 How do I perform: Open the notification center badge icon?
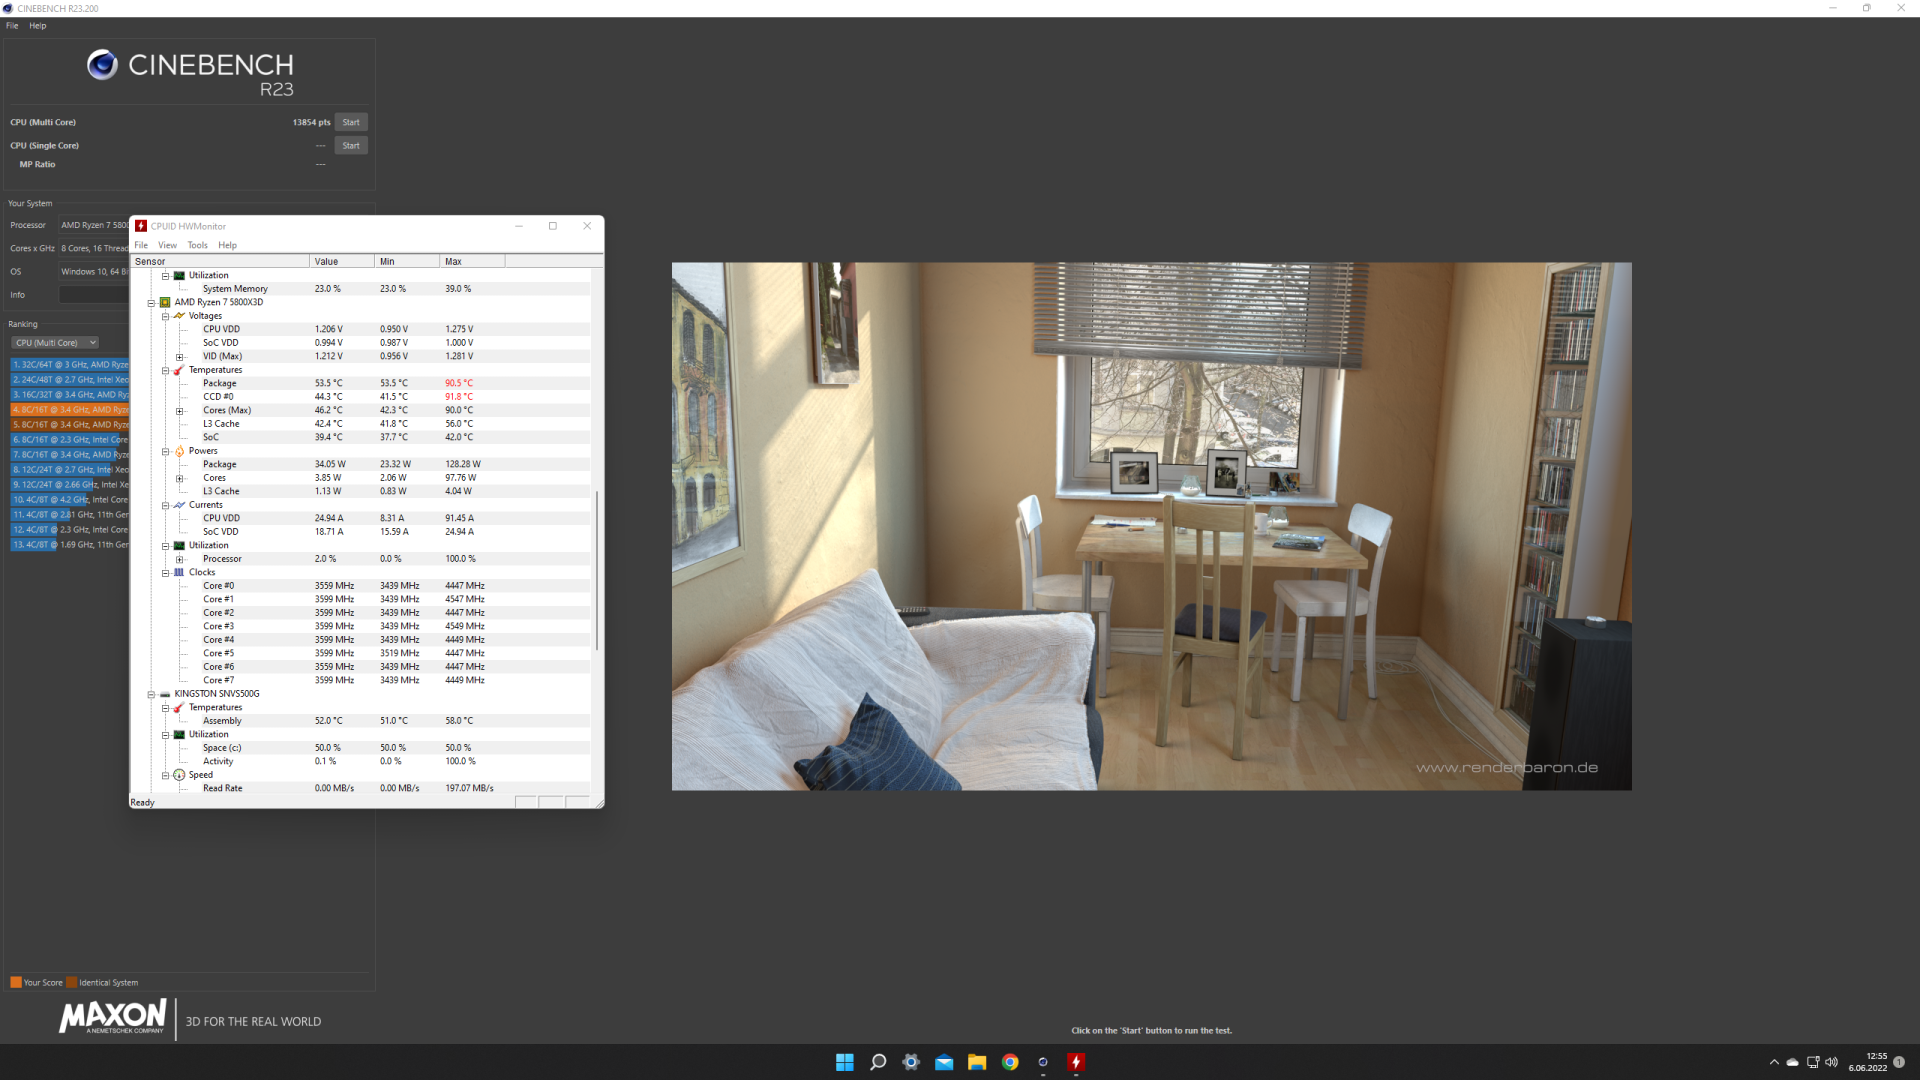click(x=1899, y=1062)
